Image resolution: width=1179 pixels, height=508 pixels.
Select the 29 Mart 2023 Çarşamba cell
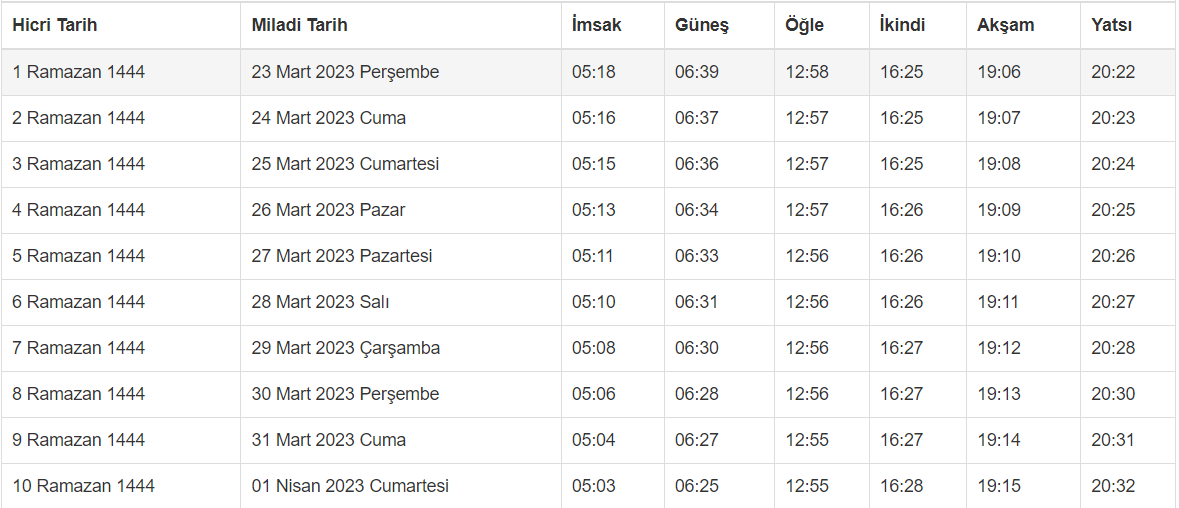pyautogui.click(x=345, y=348)
